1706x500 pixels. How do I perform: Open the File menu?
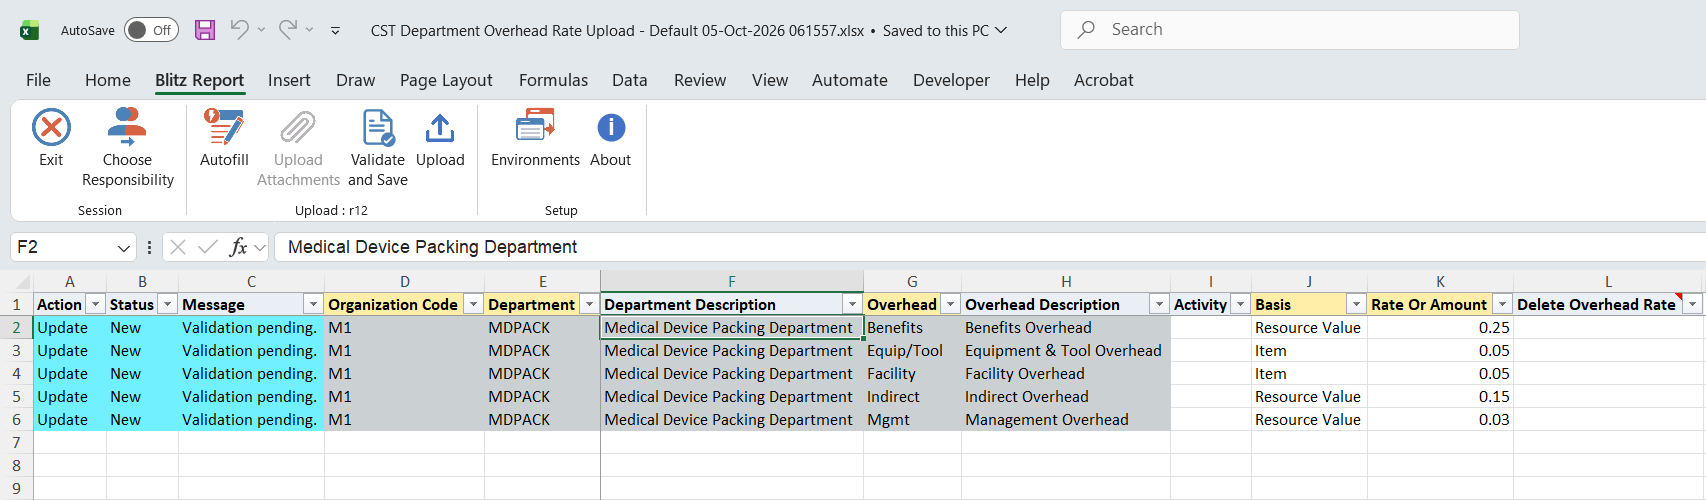click(38, 80)
